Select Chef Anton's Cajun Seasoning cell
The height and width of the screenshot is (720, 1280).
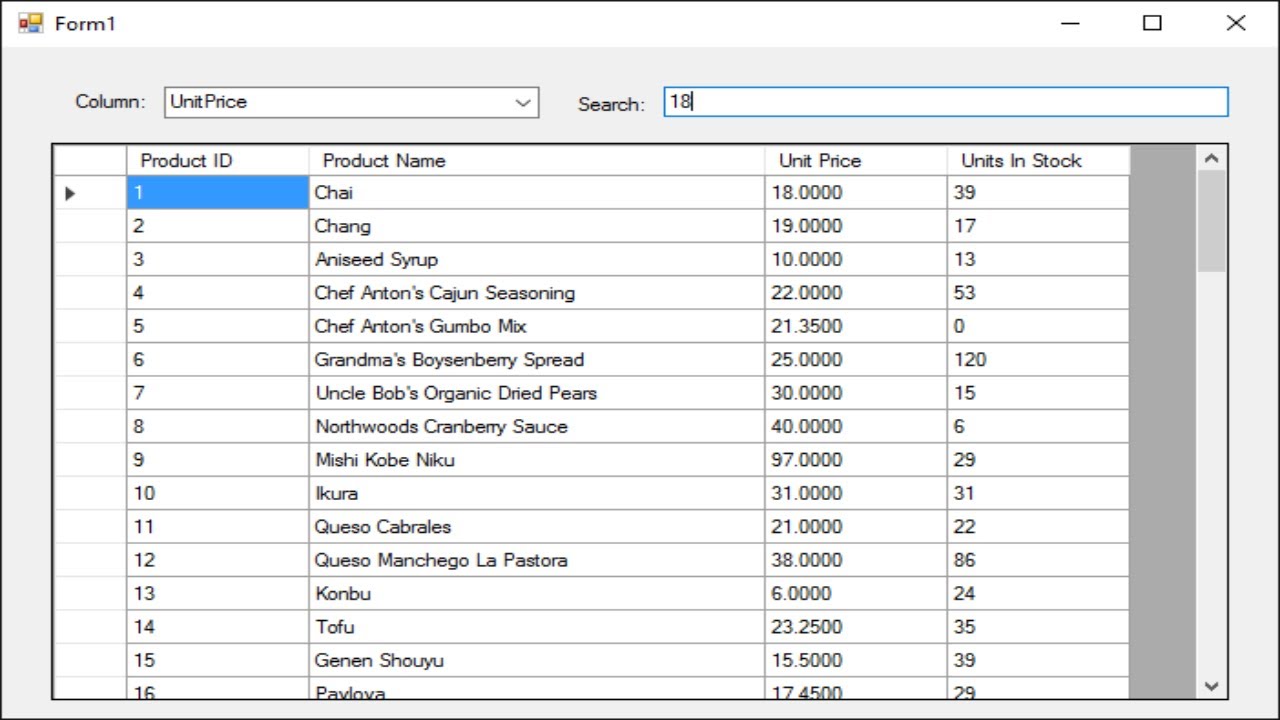(537, 293)
